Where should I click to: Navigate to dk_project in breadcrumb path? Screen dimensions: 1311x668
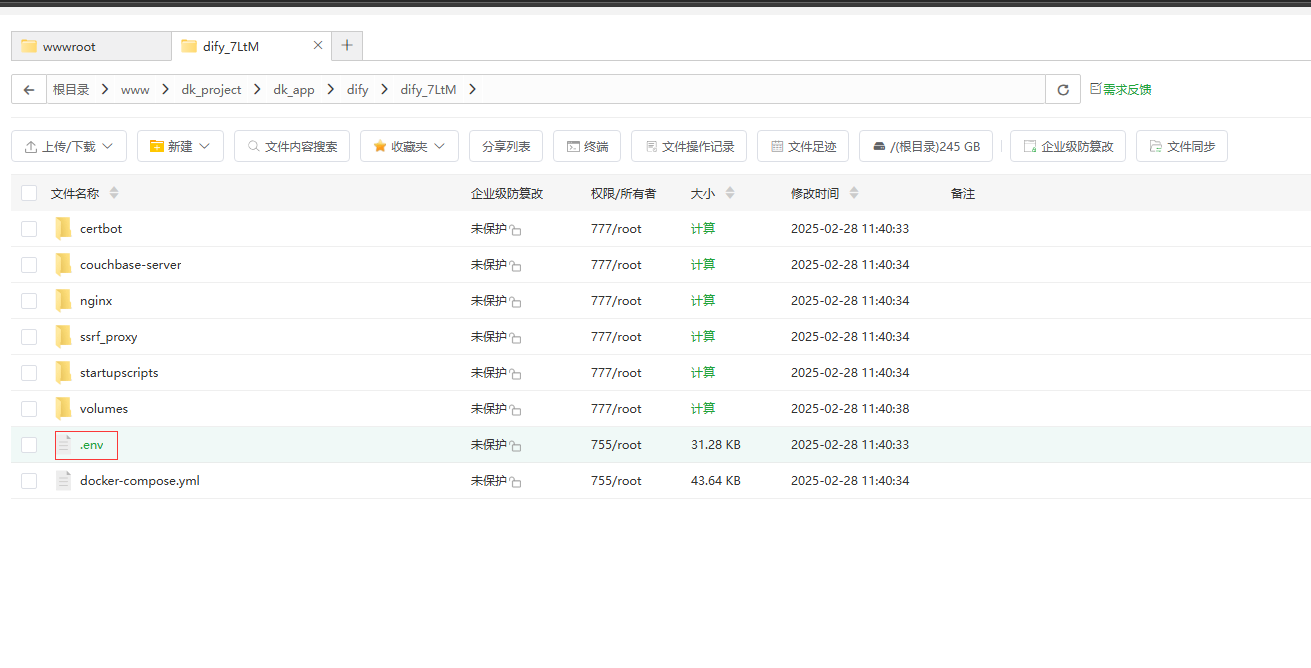click(x=211, y=89)
